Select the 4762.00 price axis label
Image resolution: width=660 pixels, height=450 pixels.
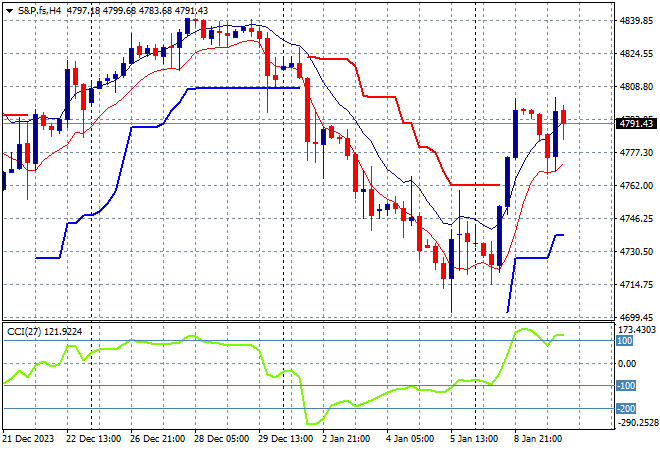tap(634, 186)
